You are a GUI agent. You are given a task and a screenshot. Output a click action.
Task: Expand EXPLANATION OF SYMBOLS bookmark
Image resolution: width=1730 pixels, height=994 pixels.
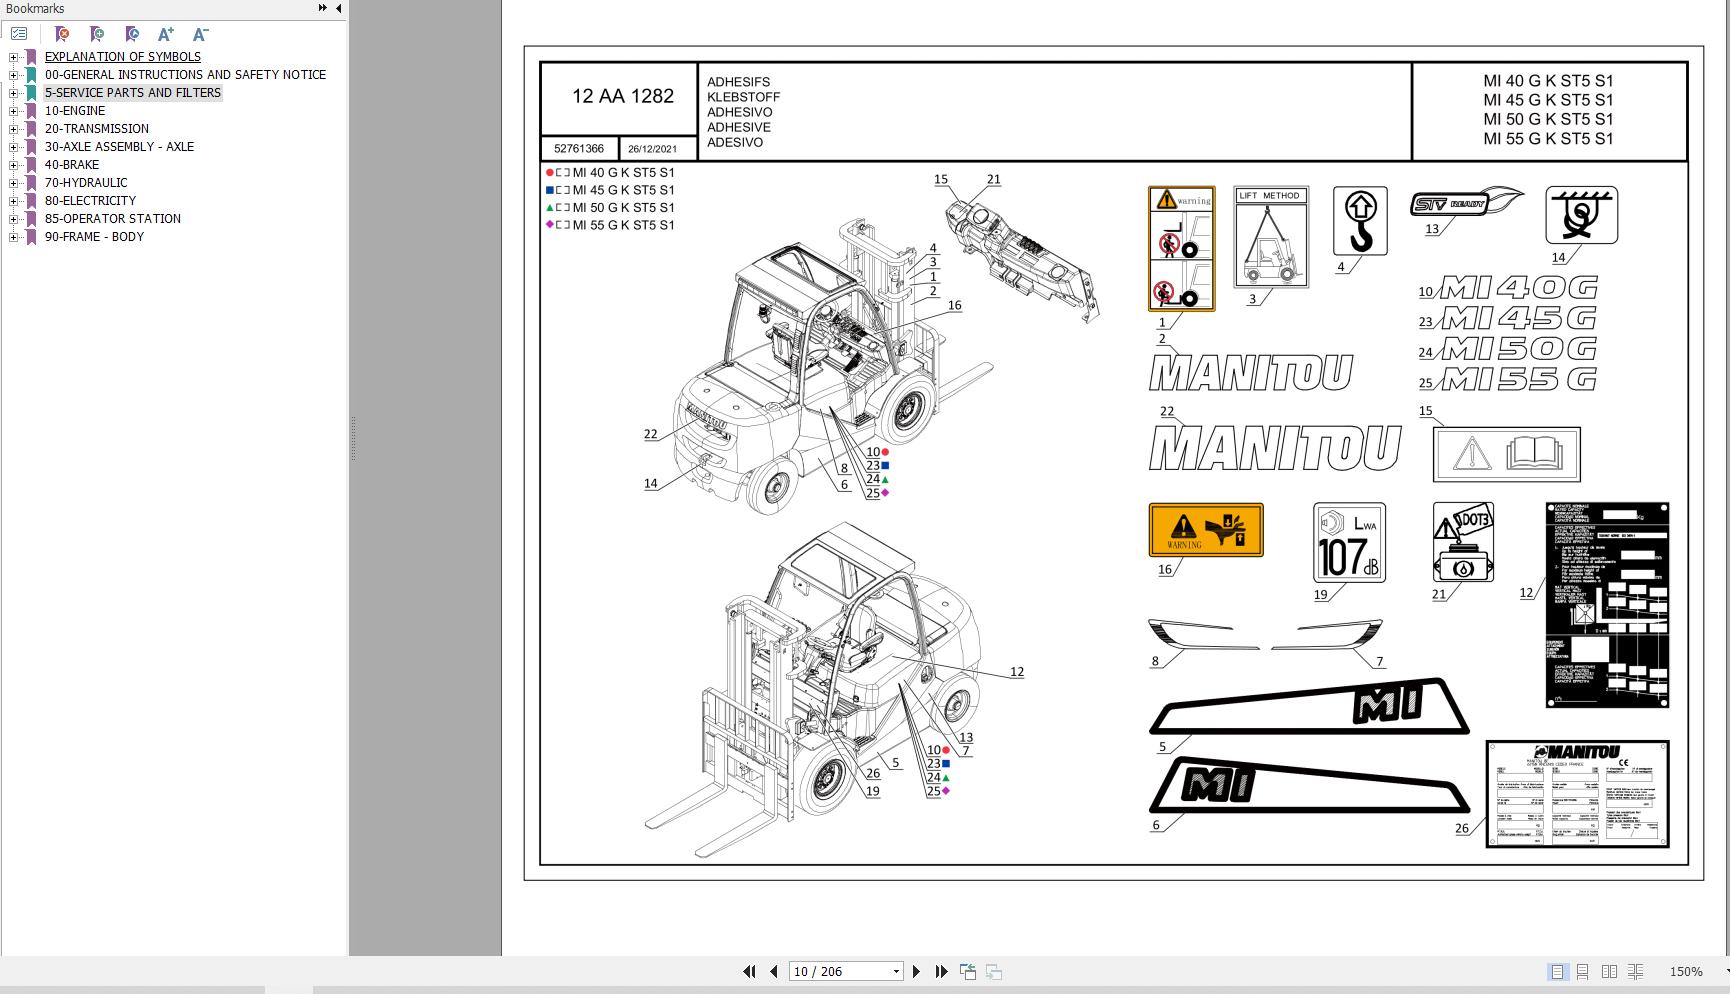point(14,57)
